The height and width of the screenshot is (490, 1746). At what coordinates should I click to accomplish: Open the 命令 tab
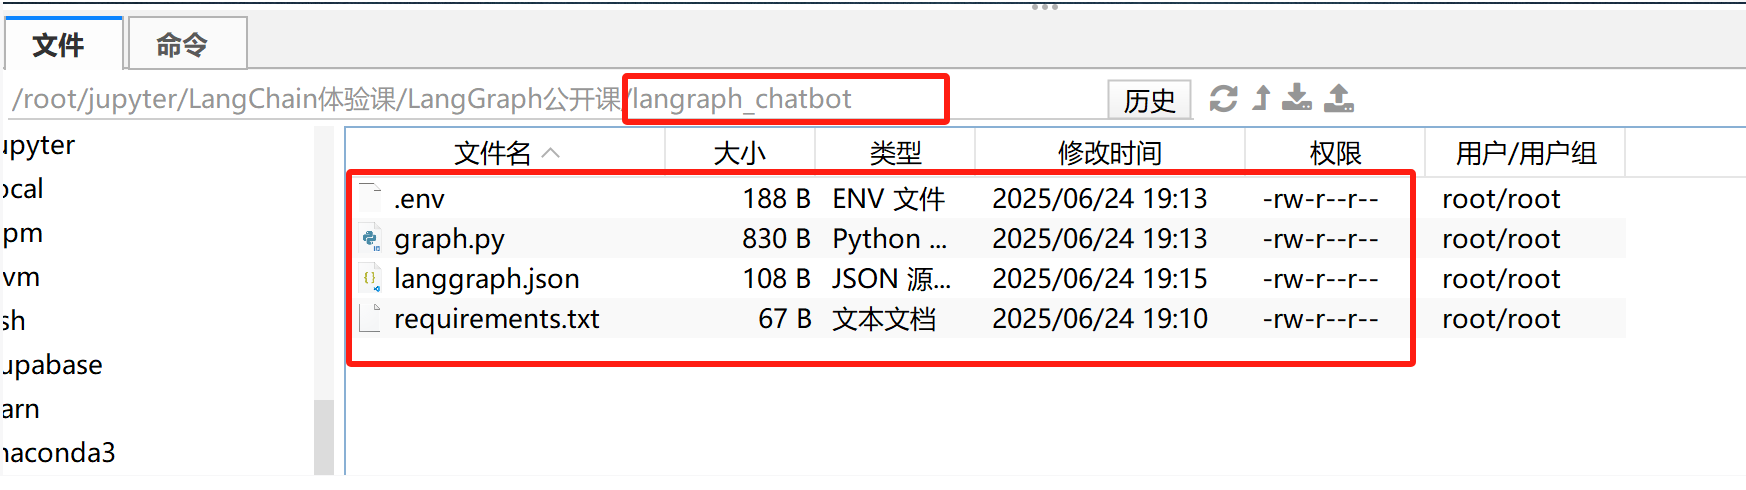pyautogui.click(x=182, y=45)
